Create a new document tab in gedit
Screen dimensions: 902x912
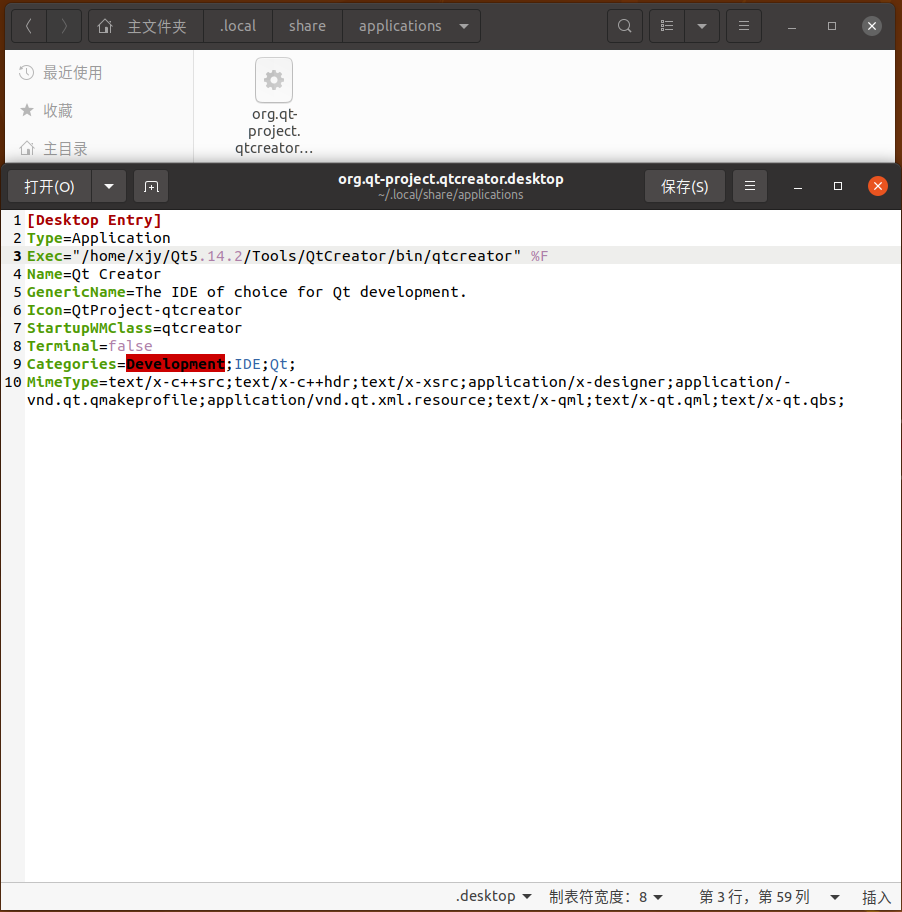point(151,187)
